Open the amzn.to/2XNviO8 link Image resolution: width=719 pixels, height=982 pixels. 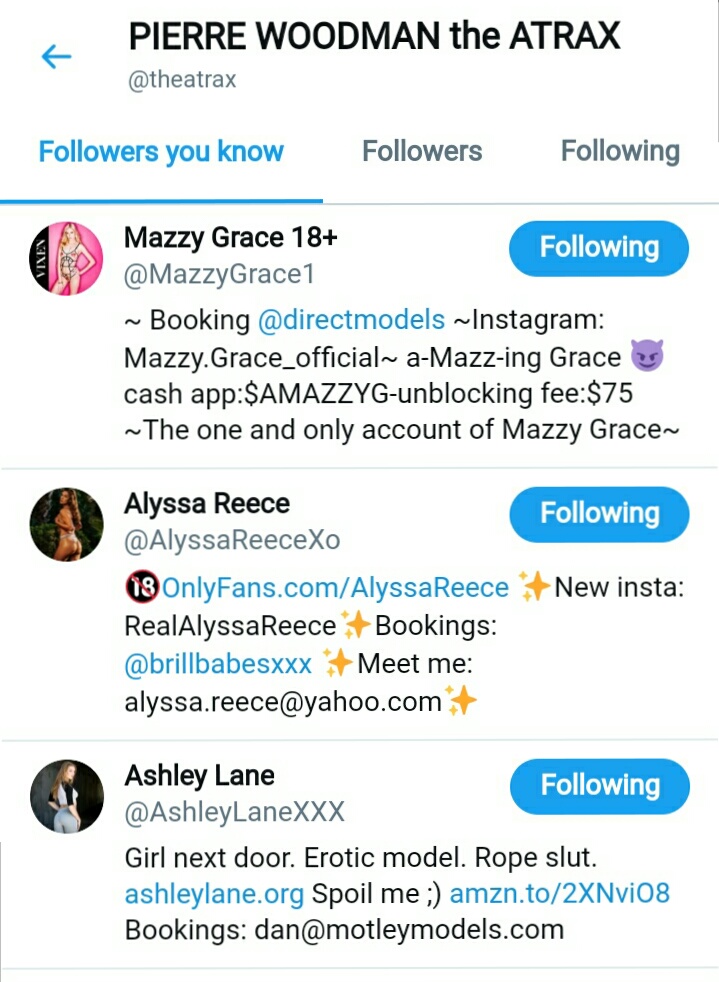click(x=560, y=894)
